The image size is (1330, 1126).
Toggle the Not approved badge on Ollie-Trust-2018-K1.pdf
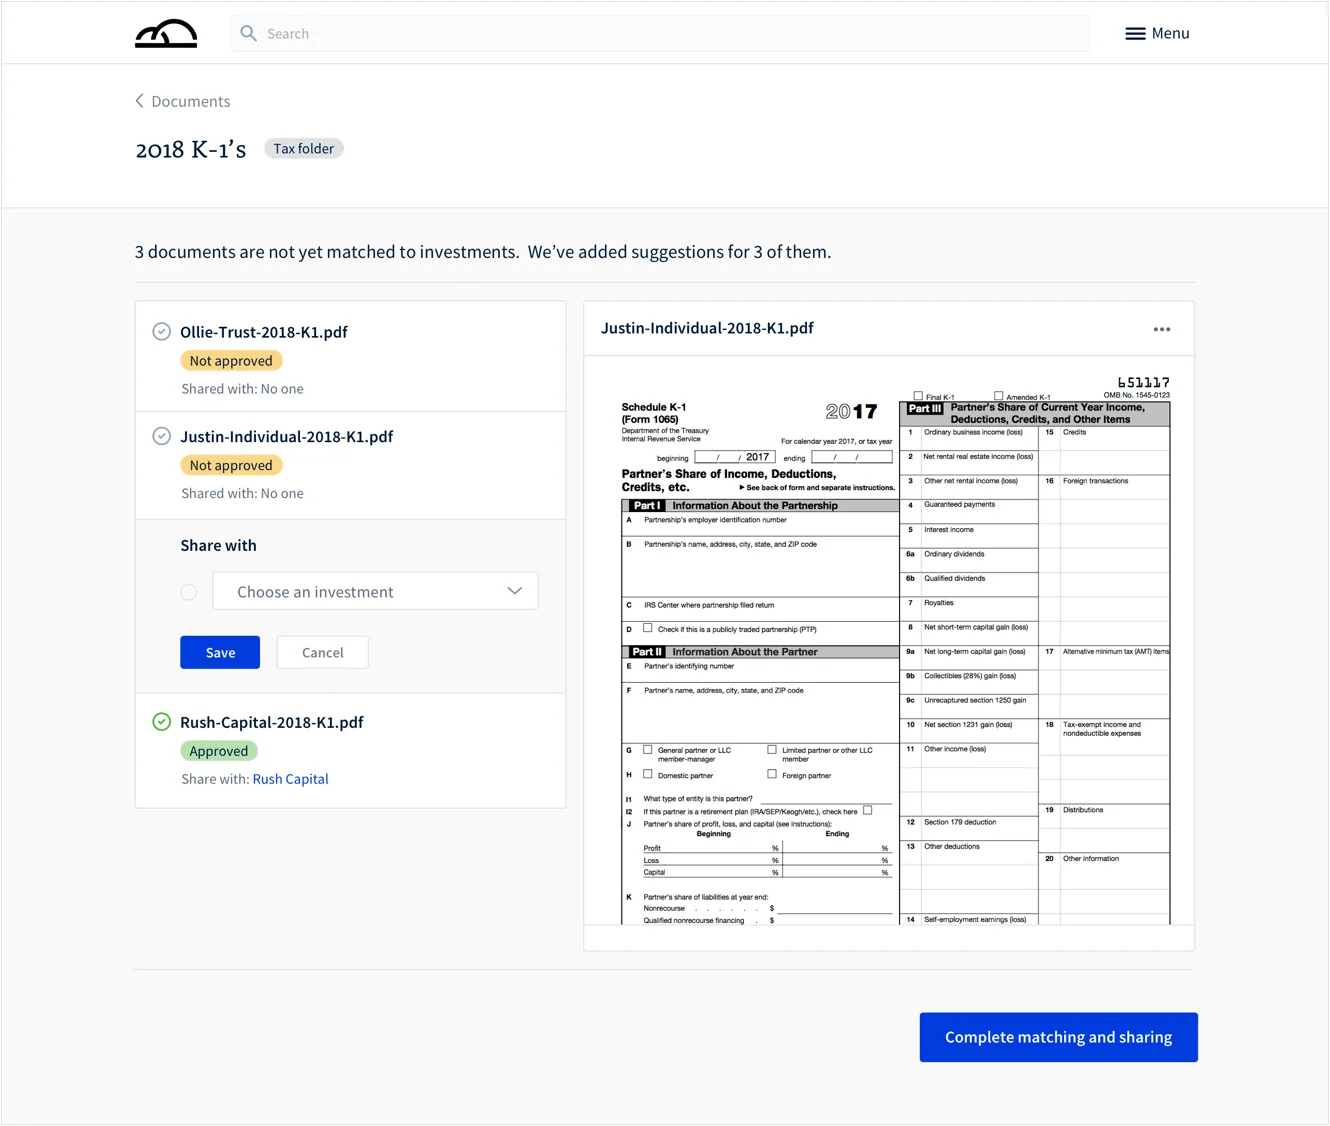[231, 360]
